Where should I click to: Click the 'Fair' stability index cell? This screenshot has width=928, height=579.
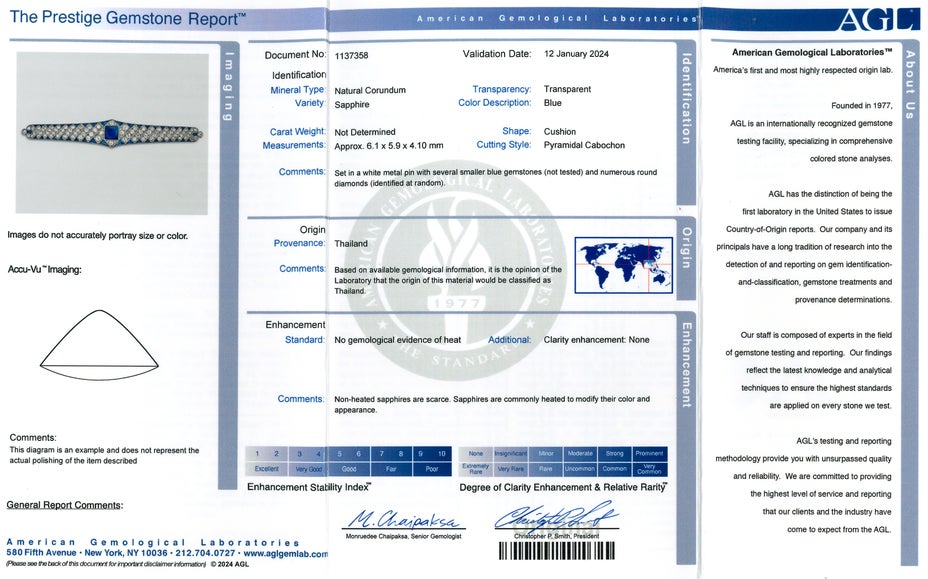tap(391, 469)
